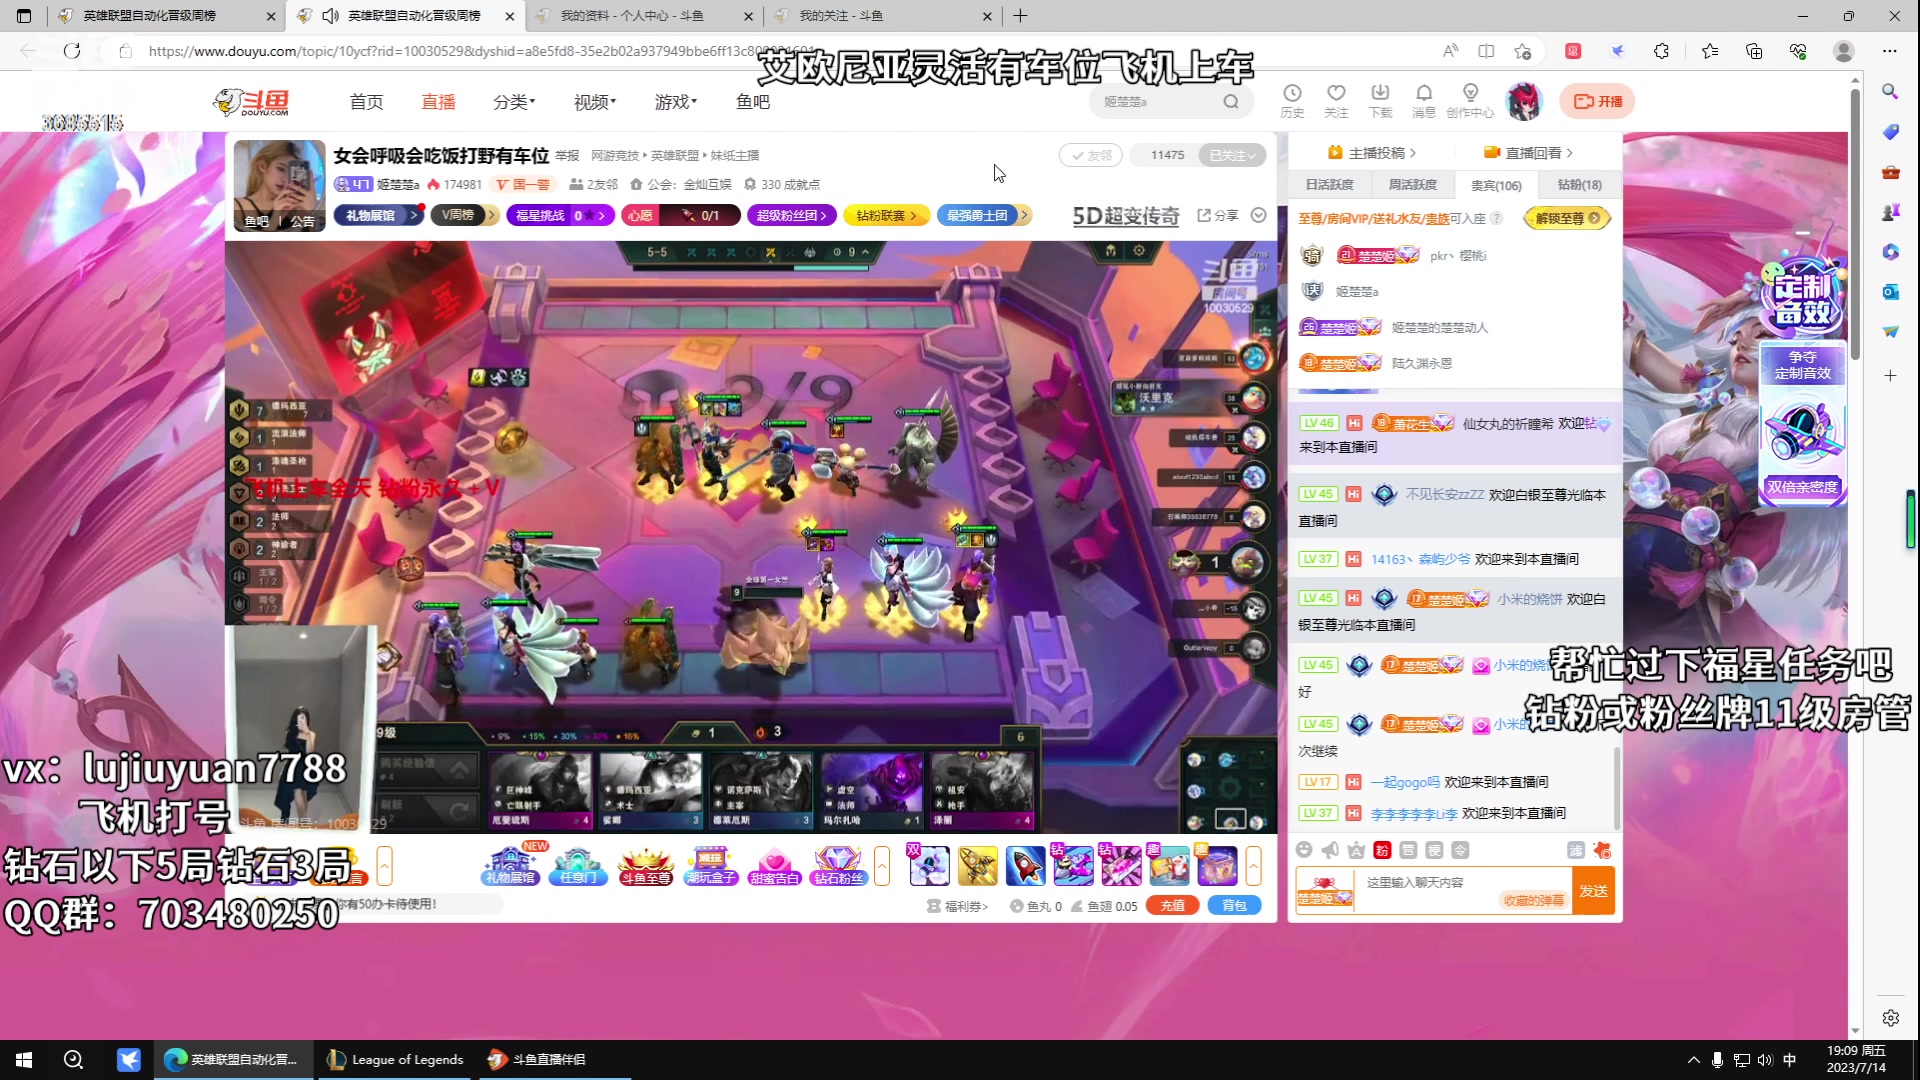Screen dimensions: 1920x1080
Task: Expand the 直播回看 arrow
Action: pyautogui.click(x=1569, y=153)
